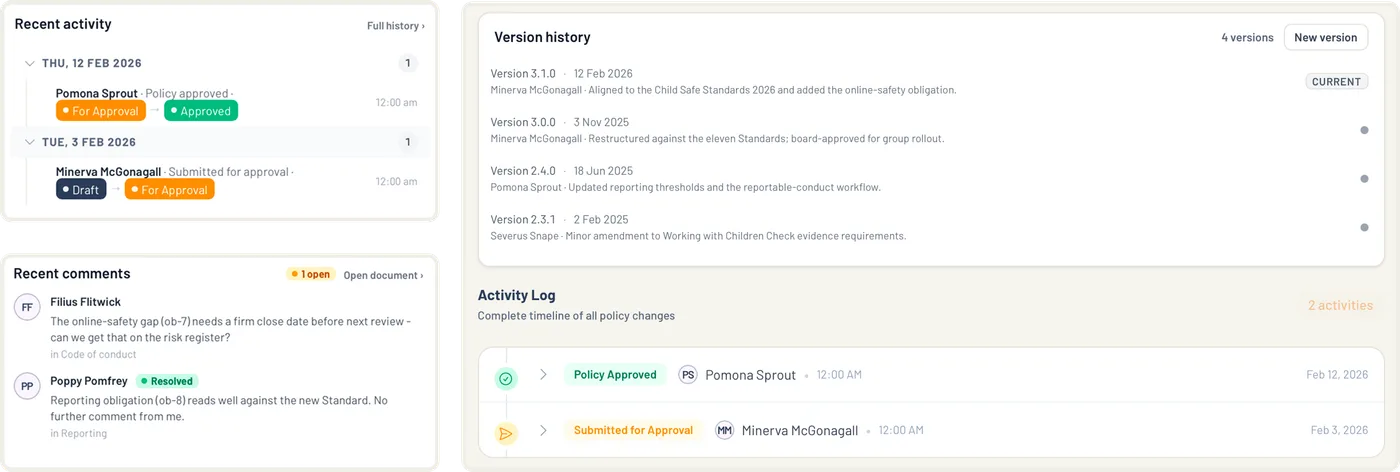1400x472 pixels.
Task: Open Version 2.3.1 dated 2 Feb 2025
Action: tap(928, 227)
